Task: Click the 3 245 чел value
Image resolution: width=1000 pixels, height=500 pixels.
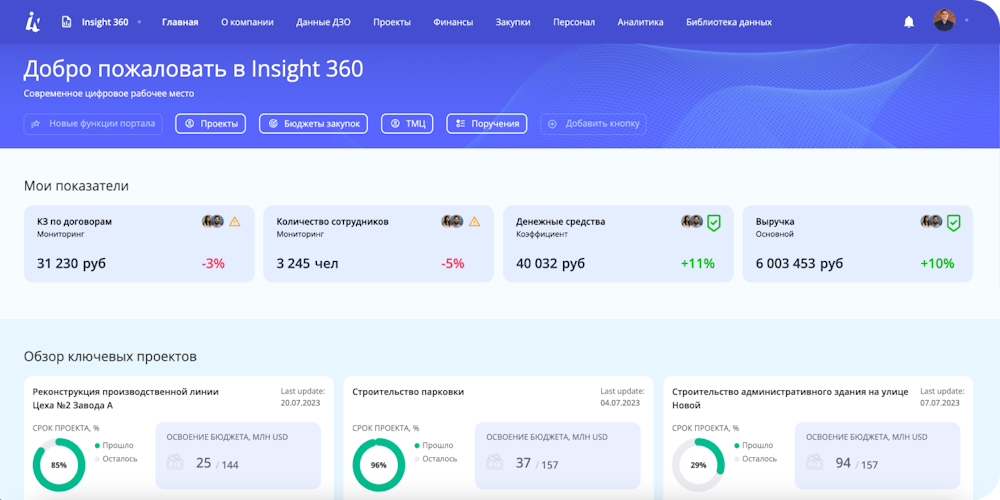Action: [307, 263]
